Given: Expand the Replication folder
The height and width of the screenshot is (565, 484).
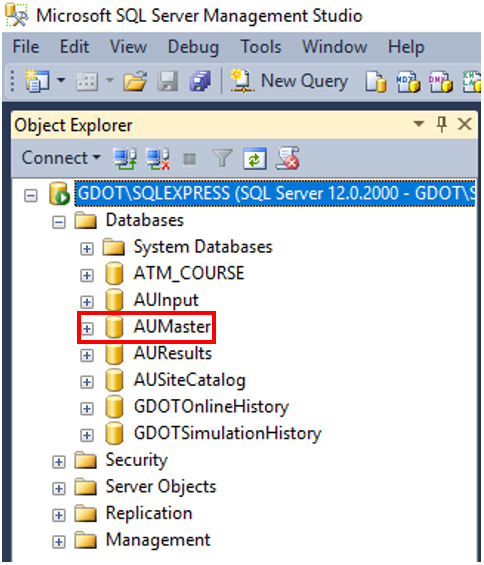Looking at the screenshot, I should [59, 515].
